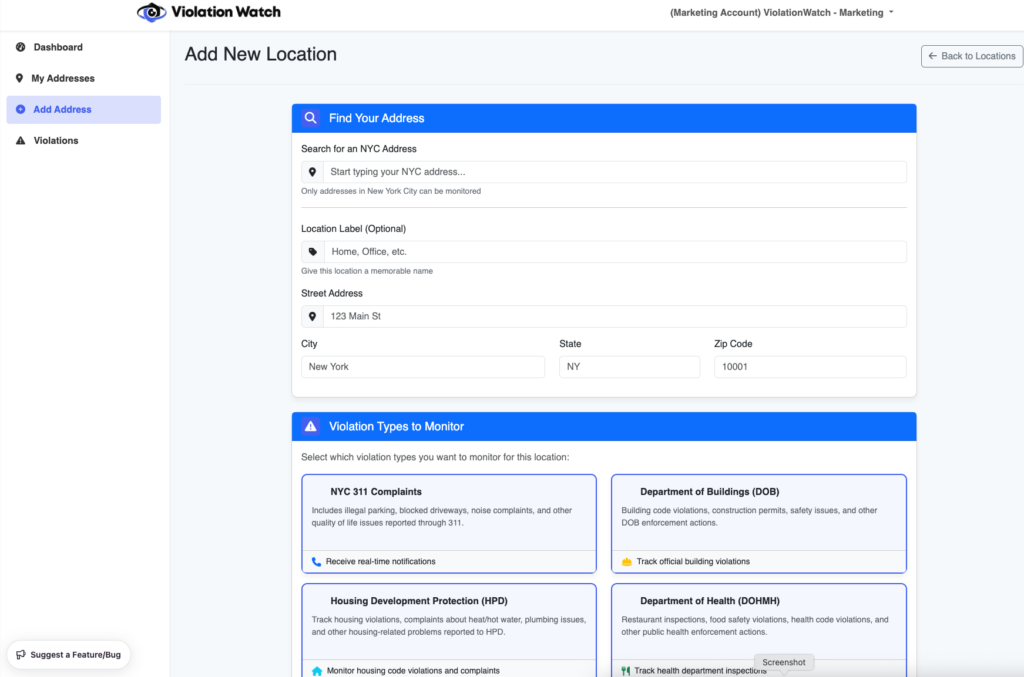
Task: Click the tag icon beside Location Label
Action: pos(312,252)
